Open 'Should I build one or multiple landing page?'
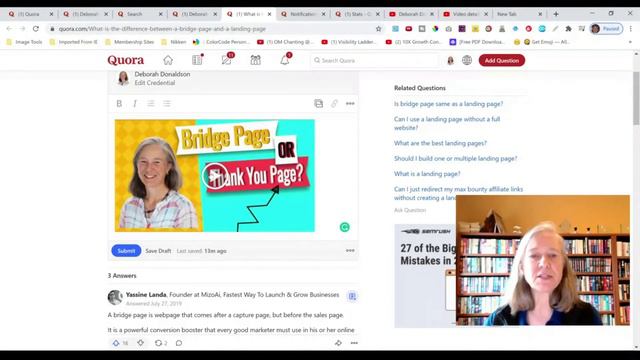The image size is (640, 360). (456, 158)
